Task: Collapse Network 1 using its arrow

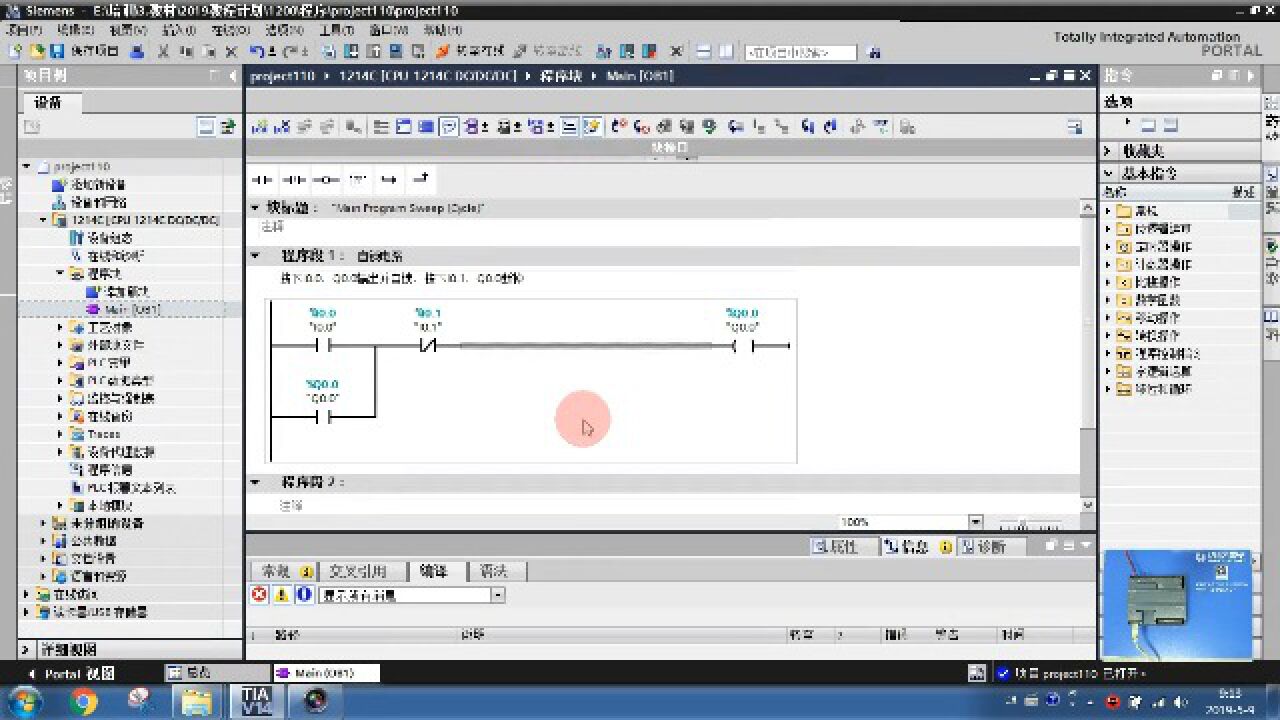Action: (256, 256)
